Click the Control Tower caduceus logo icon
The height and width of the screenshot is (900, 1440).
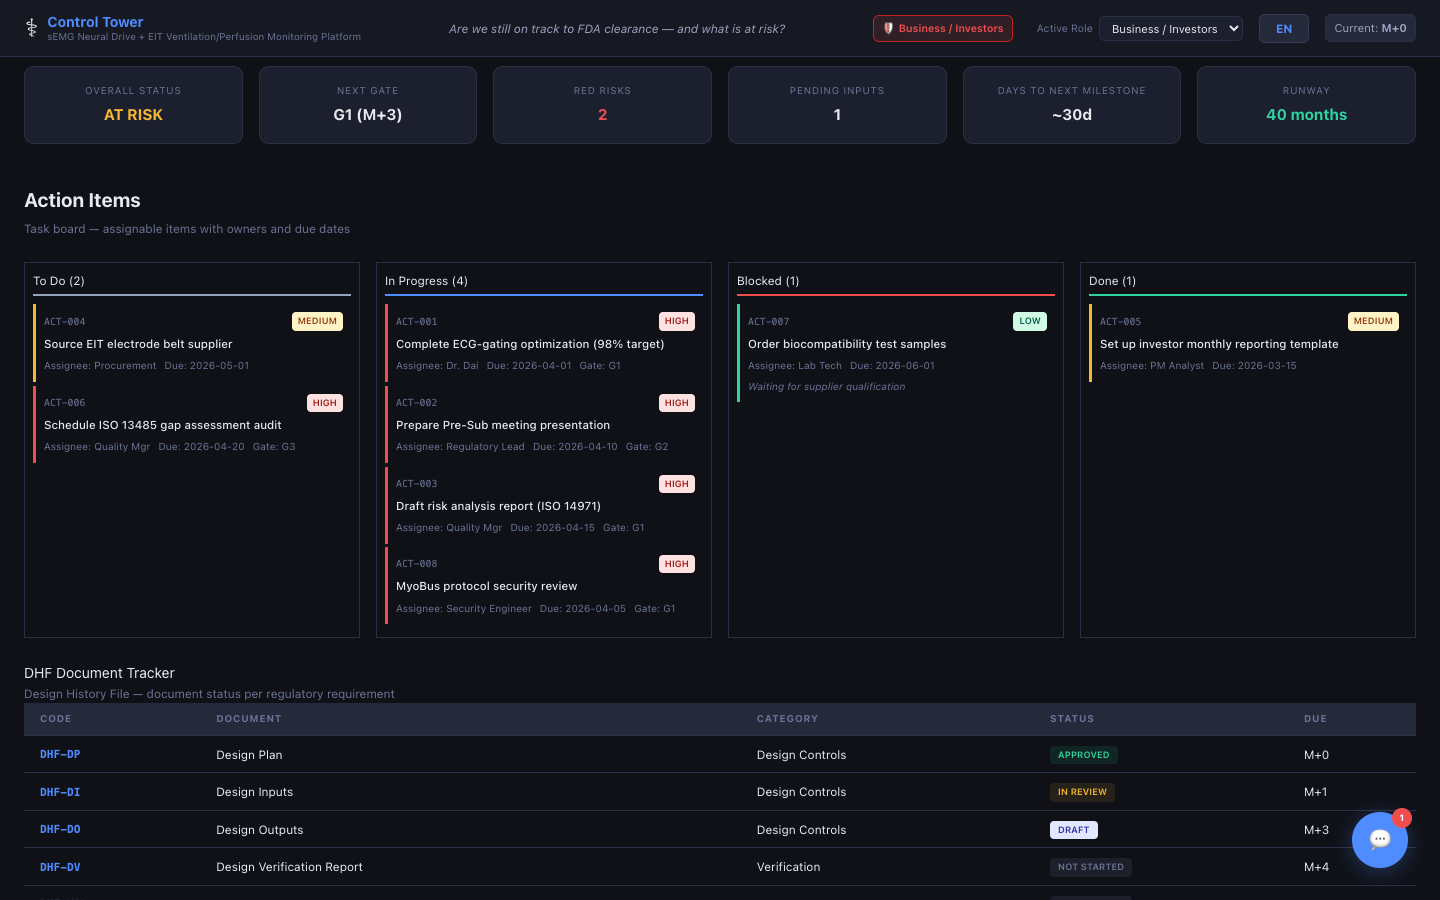point(32,28)
